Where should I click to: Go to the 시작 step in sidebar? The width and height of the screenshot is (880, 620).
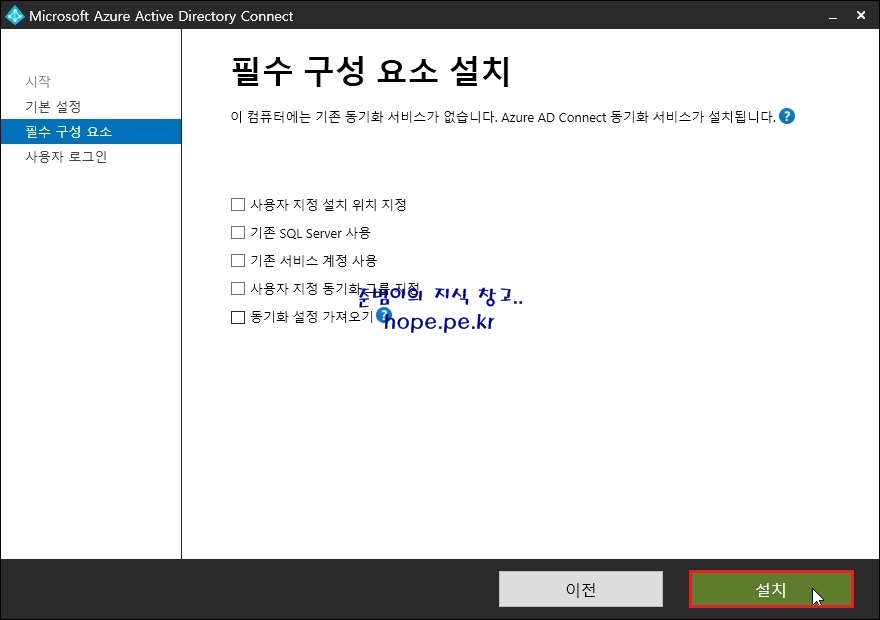pyautogui.click(x=38, y=81)
